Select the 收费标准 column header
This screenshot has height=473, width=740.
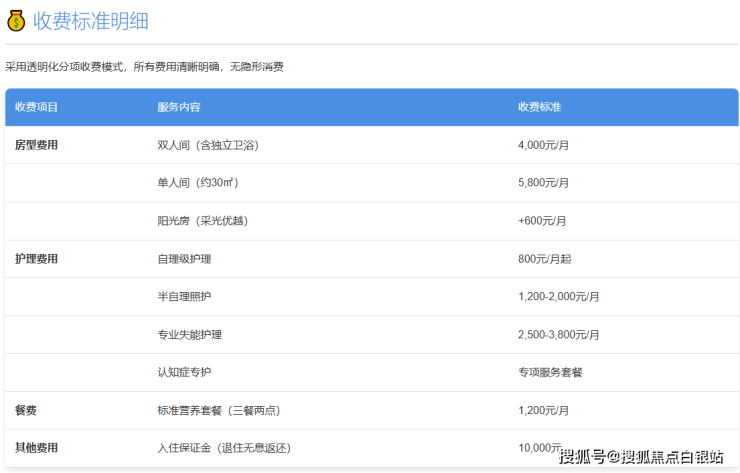pyautogui.click(x=539, y=107)
